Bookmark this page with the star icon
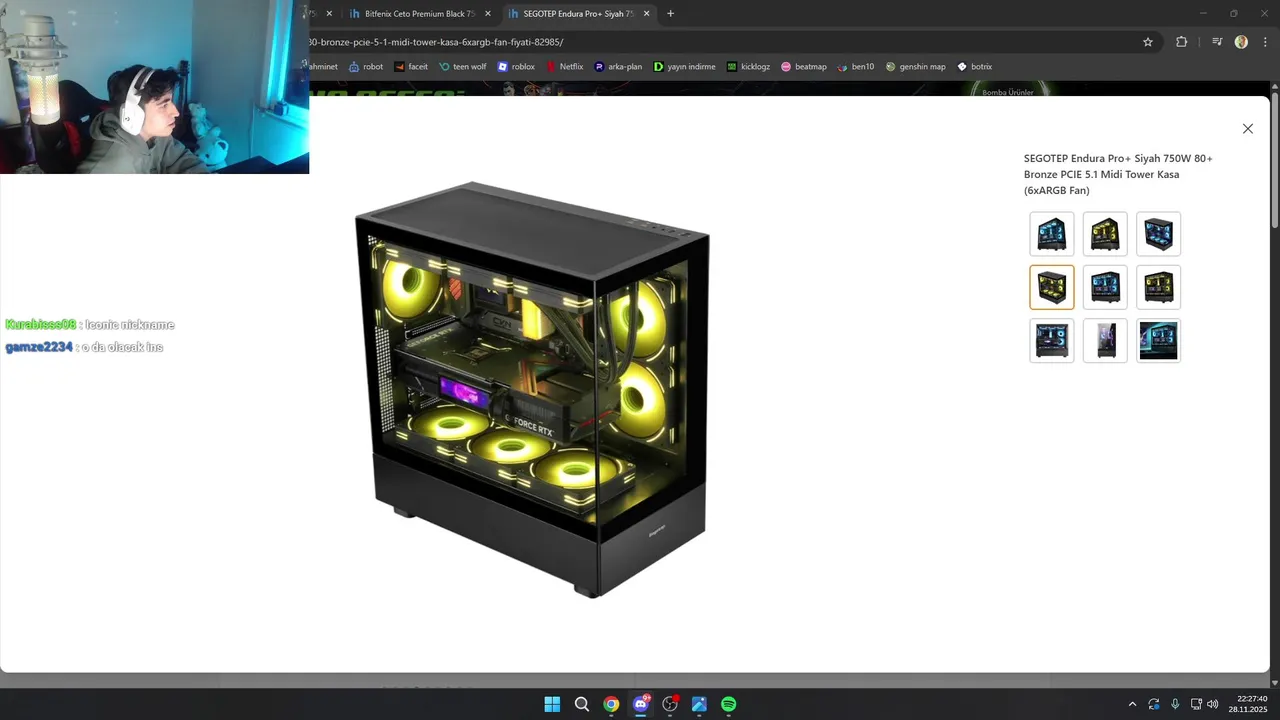The height and width of the screenshot is (720, 1280). click(x=1148, y=42)
